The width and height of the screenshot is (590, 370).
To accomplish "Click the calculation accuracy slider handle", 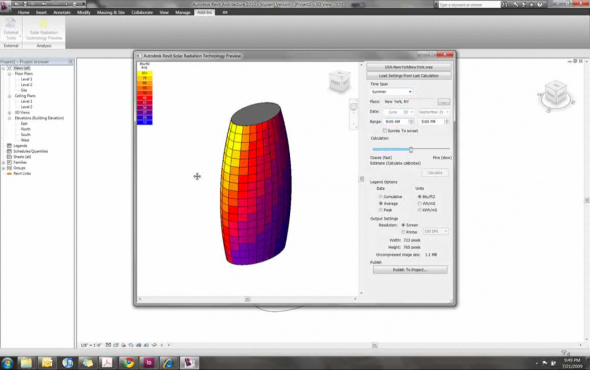I will (411, 150).
